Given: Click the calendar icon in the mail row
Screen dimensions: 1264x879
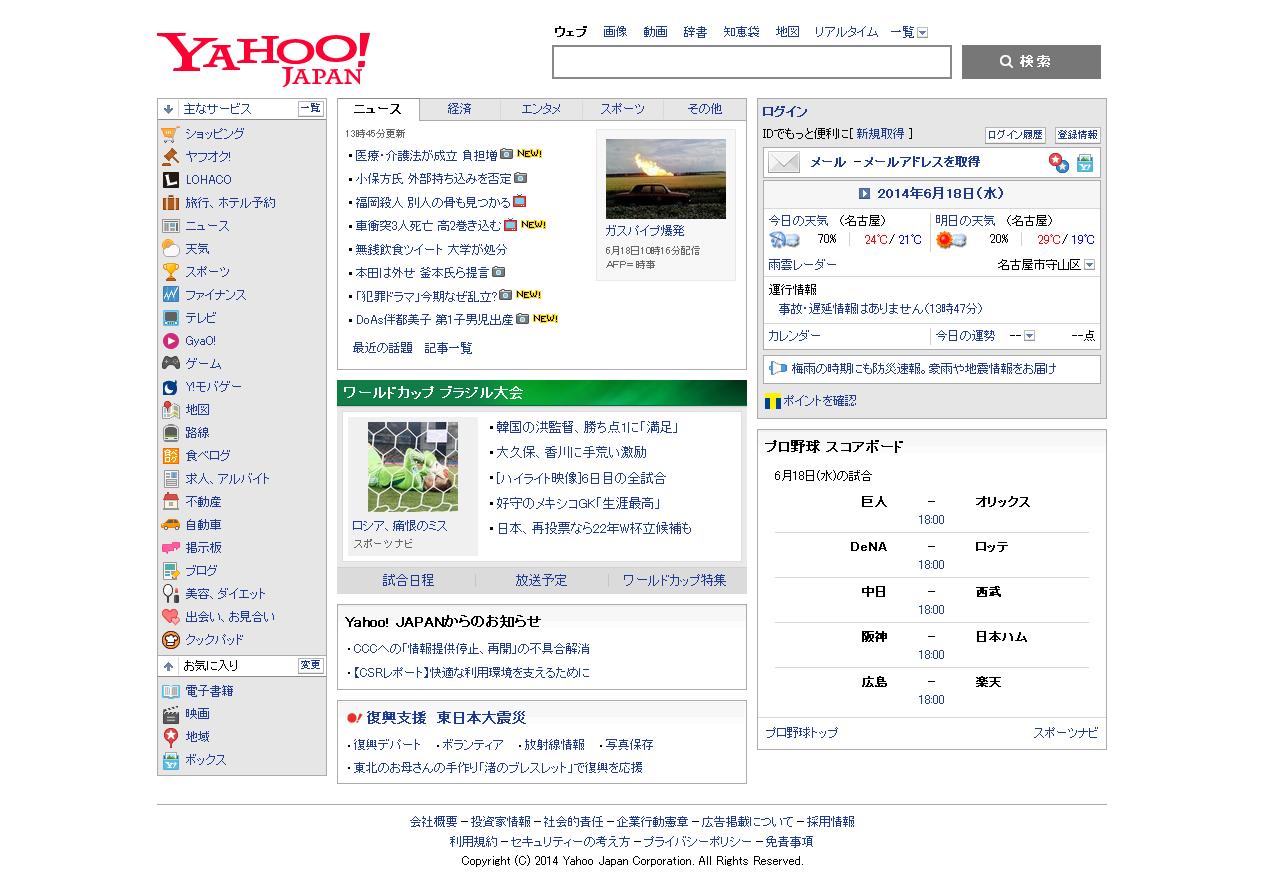Looking at the screenshot, I should point(1084,163).
